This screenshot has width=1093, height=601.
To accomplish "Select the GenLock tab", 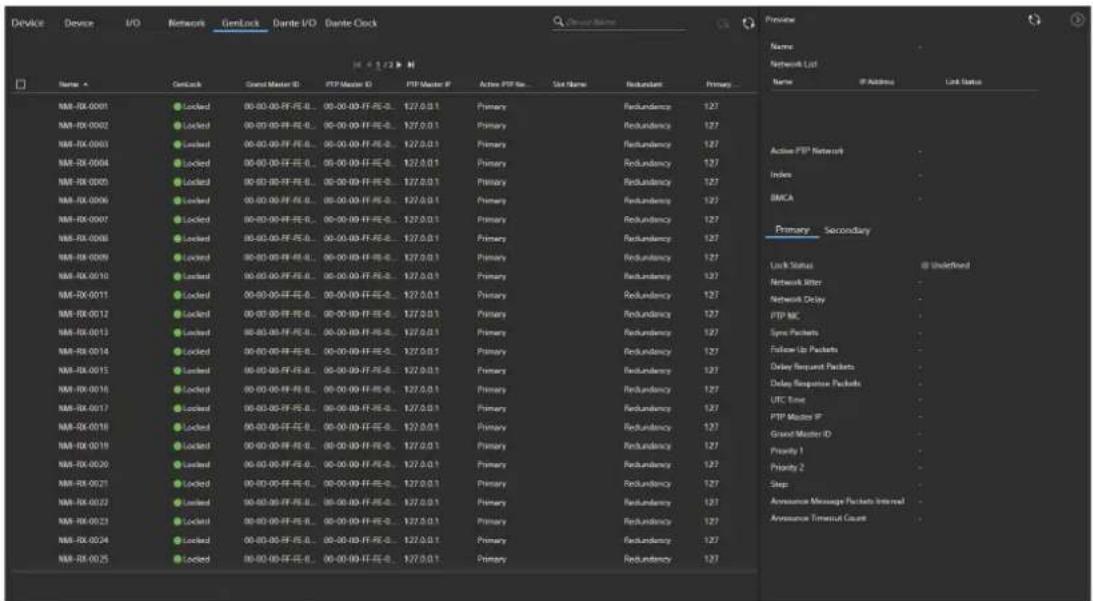I will [x=240, y=23].
